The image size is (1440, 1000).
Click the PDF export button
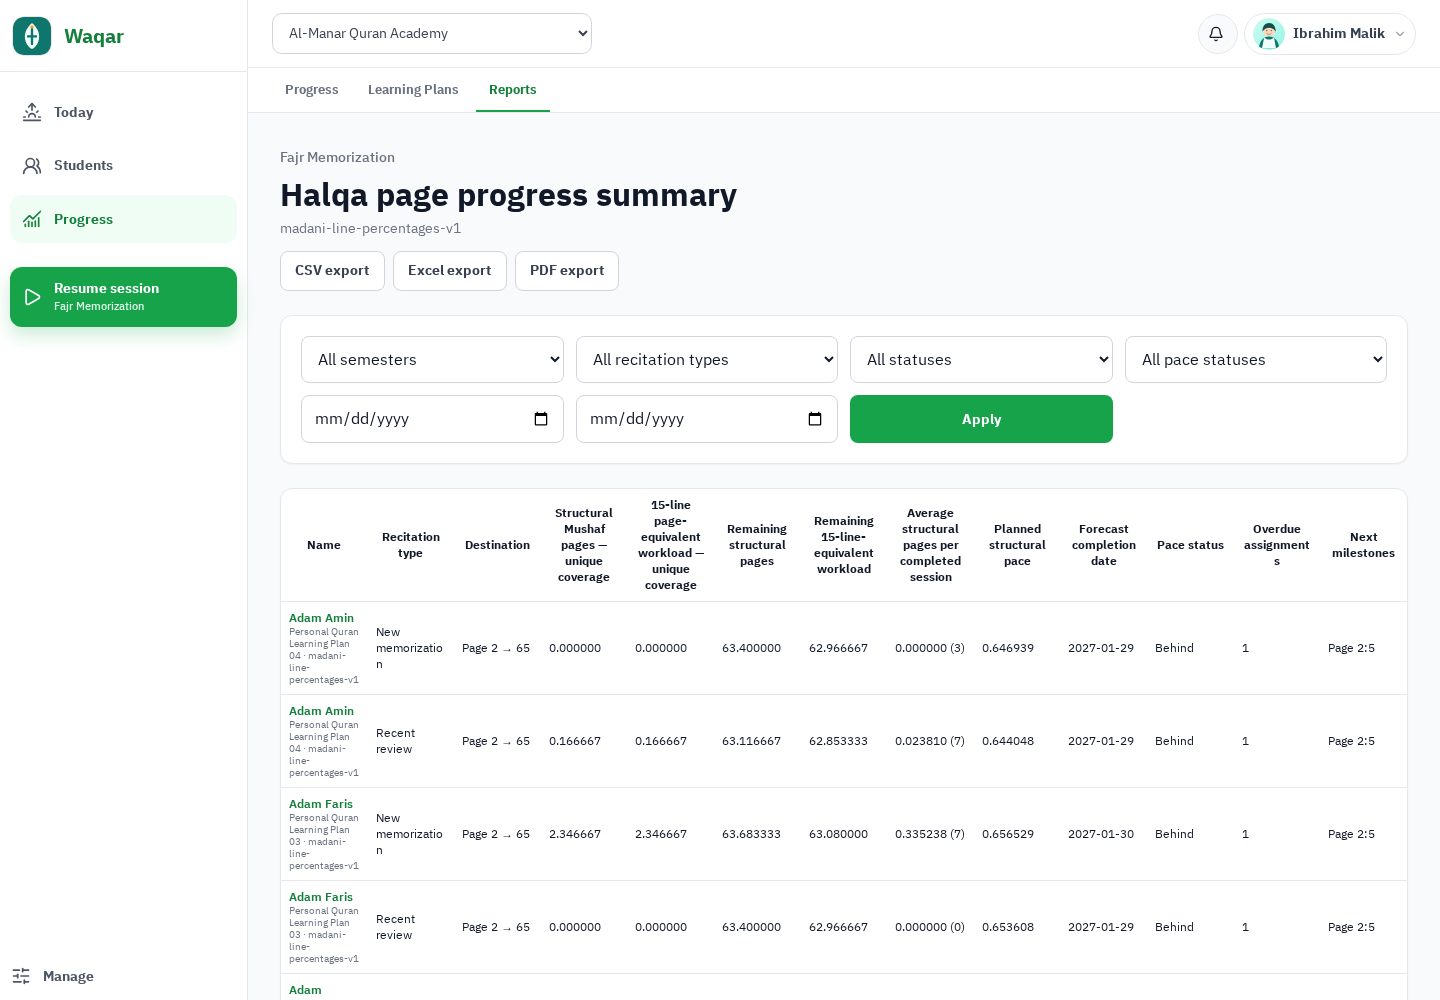tap(567, 271)
